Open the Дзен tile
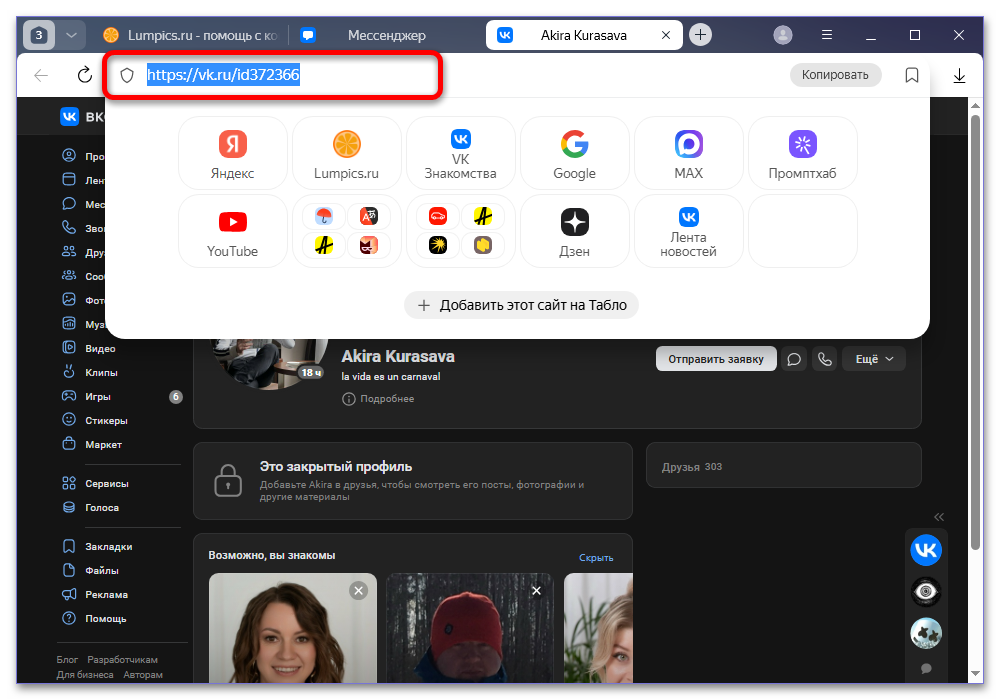Screen dimensions: 1000x700 (x=575, y=231)
